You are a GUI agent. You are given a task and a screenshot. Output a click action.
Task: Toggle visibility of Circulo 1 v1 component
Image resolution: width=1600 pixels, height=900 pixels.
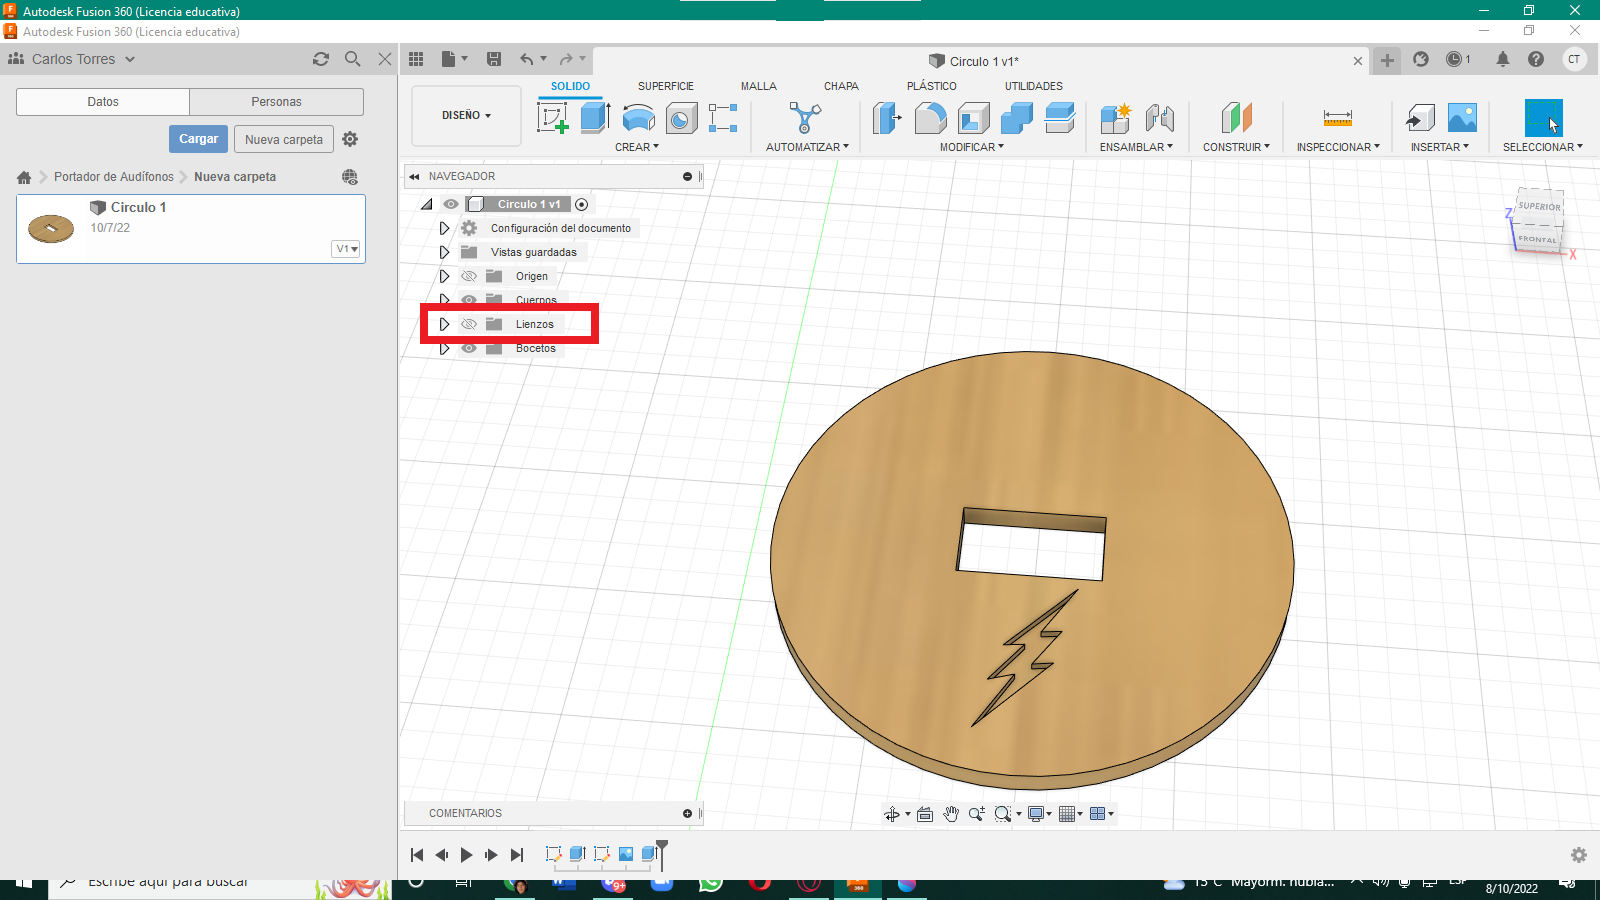point(451,204)
